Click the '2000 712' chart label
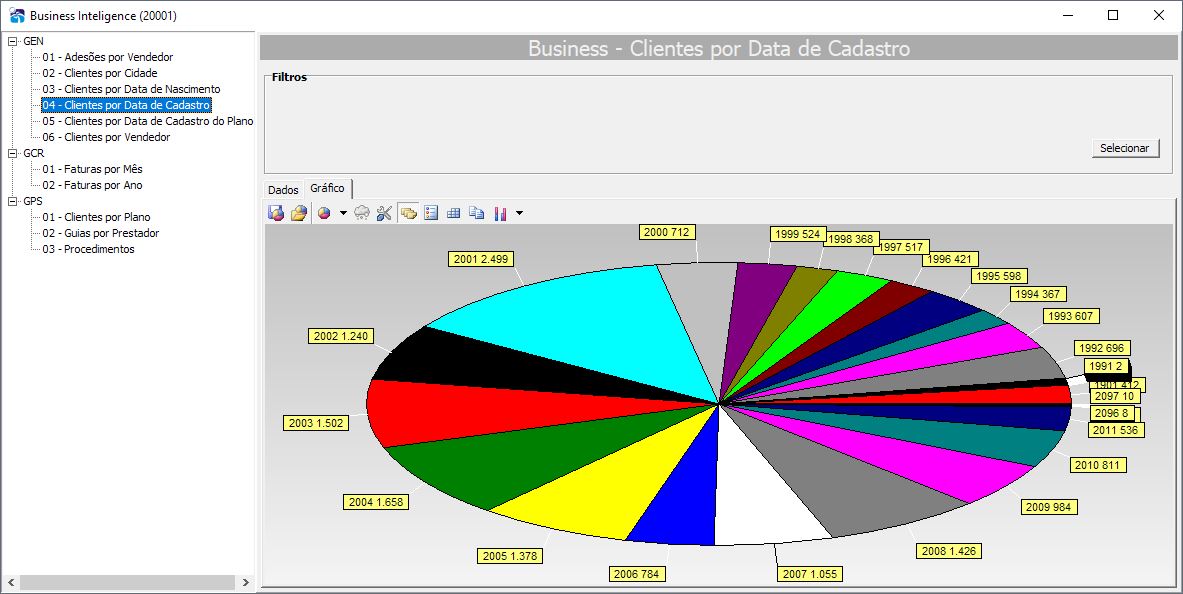Image resolution: width=1183 pixels, height=594 pixels. (x=666, y=232)
